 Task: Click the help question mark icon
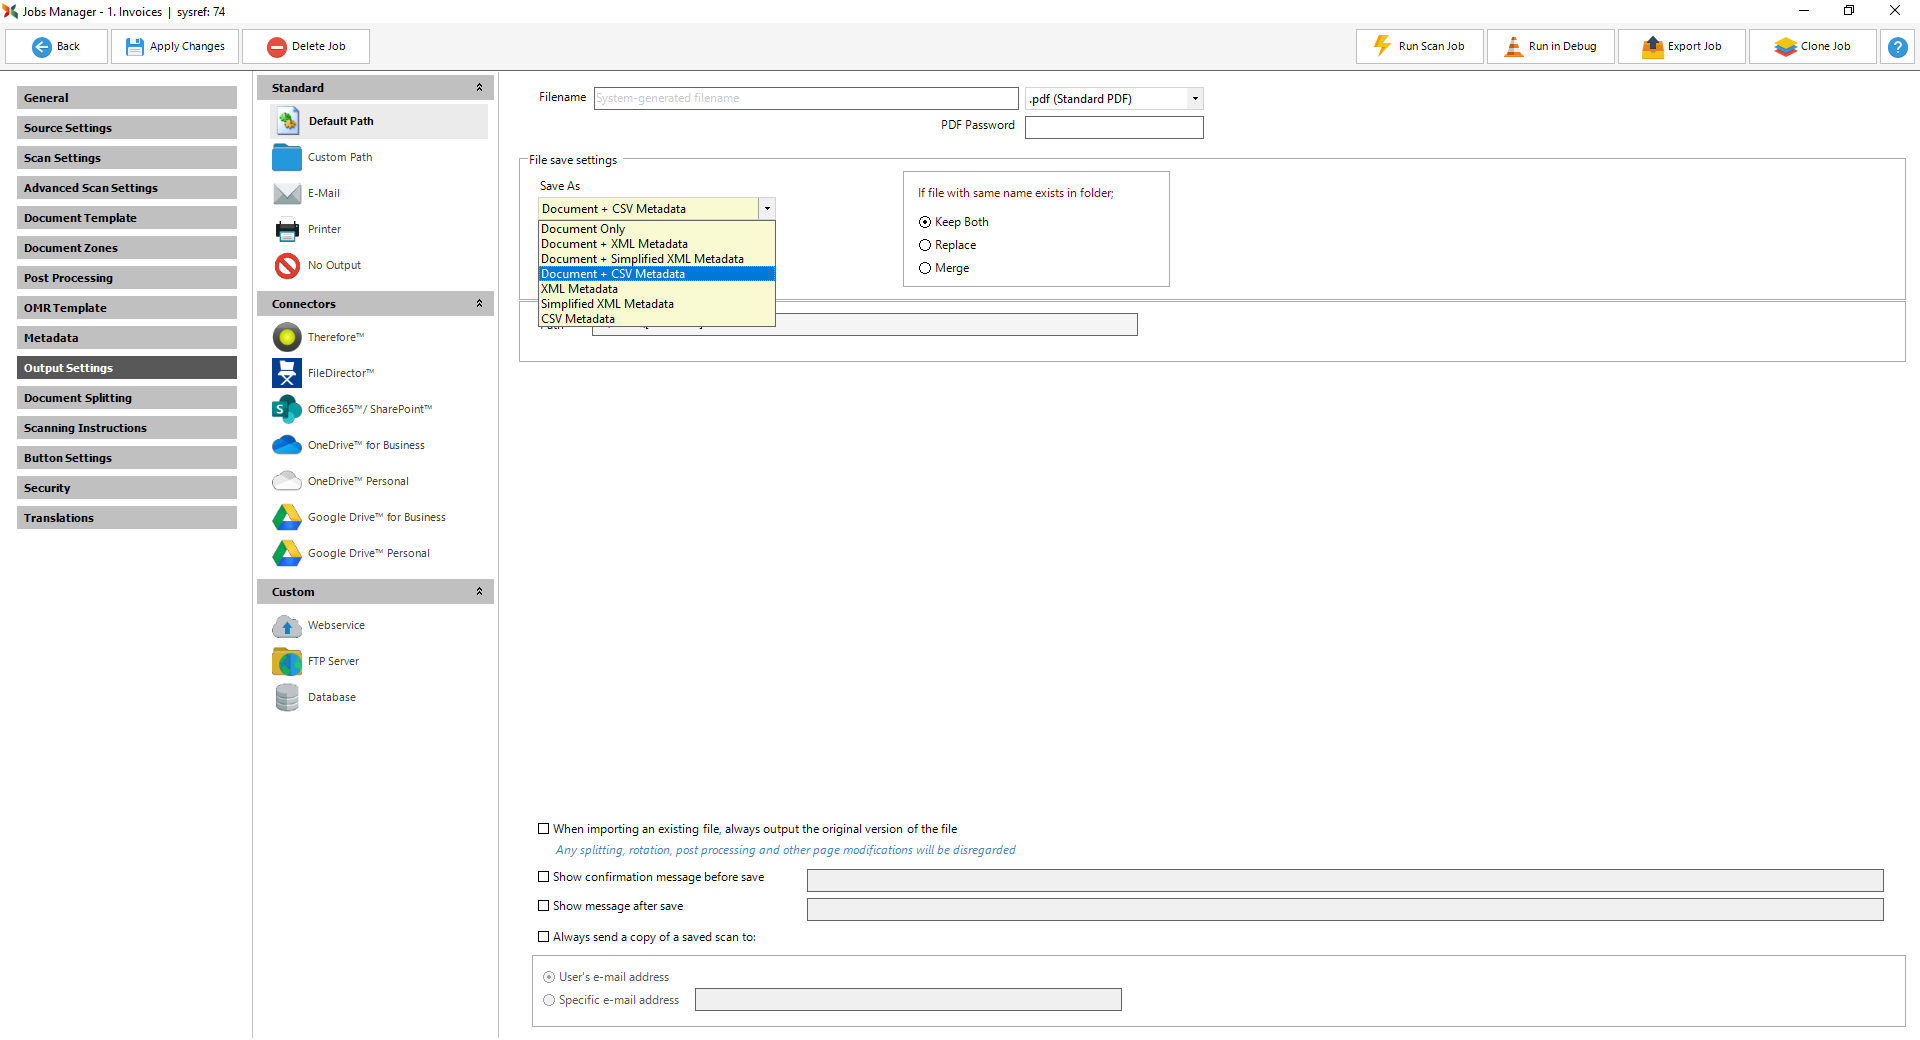click(x=1897, y=47)
